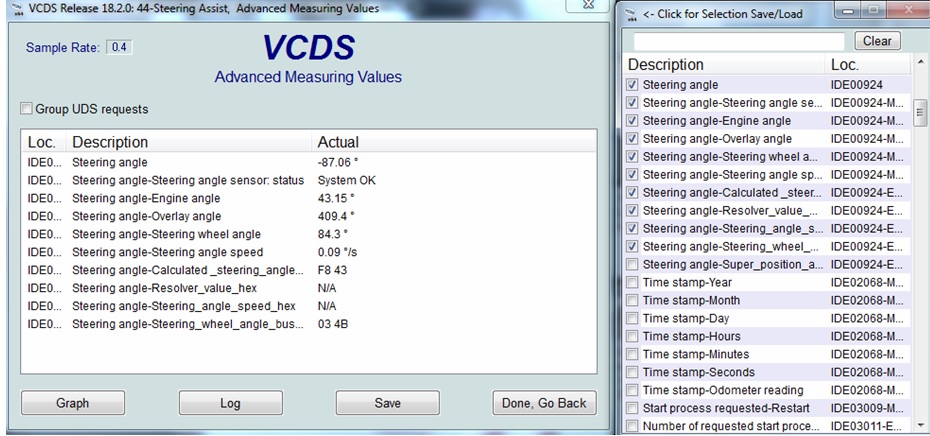Image resolution: width=930 pixels, height=436 pixels.
Task: Select Steering_angle_speed_hex N/A row
Action: point(308,306)
